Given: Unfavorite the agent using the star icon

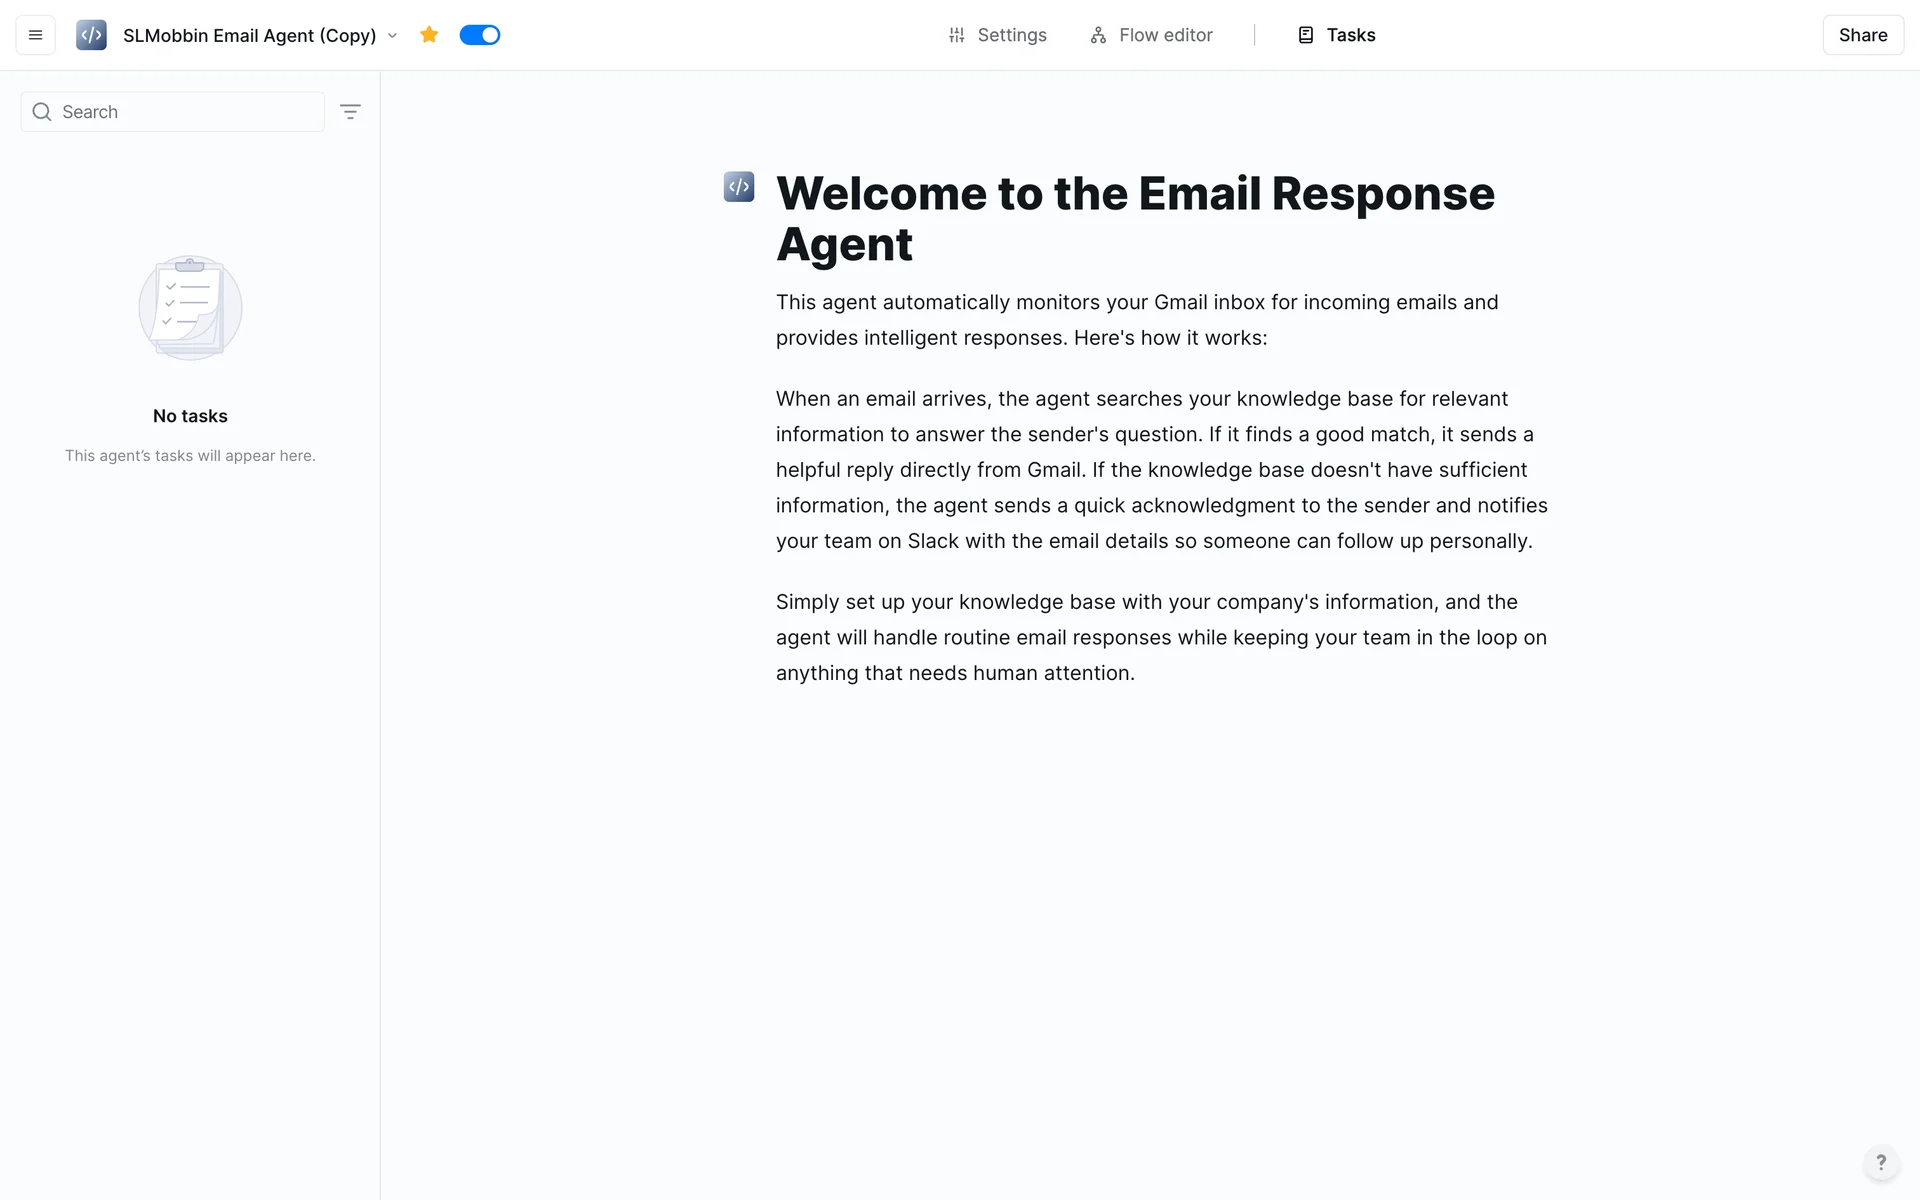Looking at the screenshot, I should 429,35.
